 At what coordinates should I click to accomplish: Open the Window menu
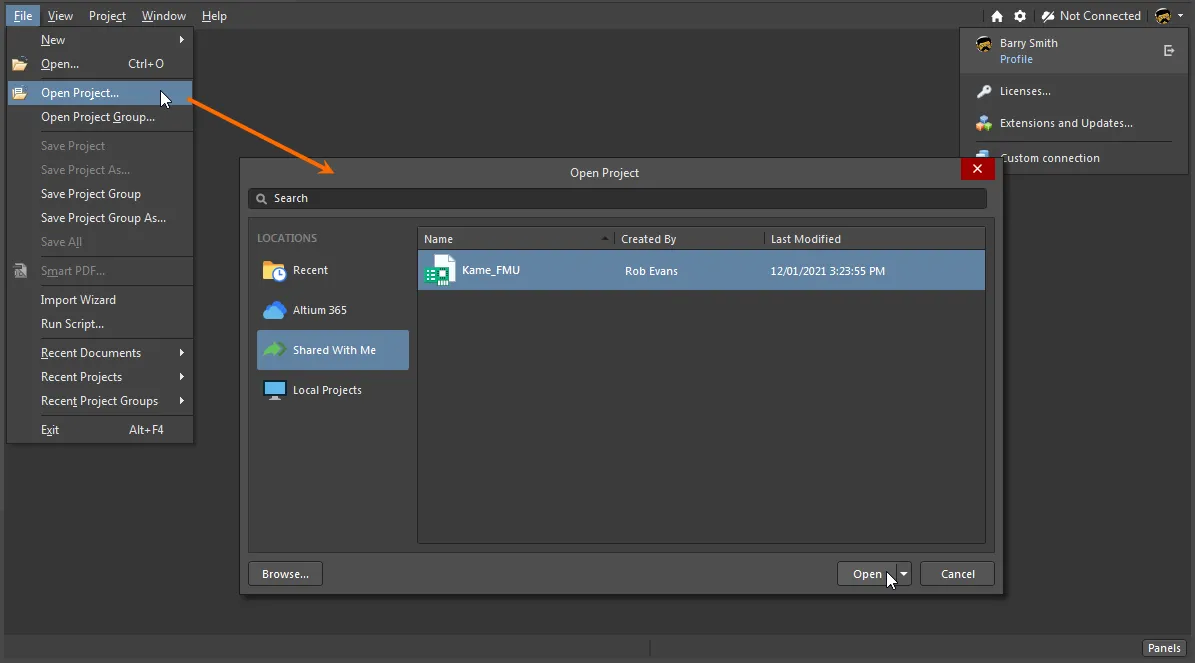tap(164, 16)
